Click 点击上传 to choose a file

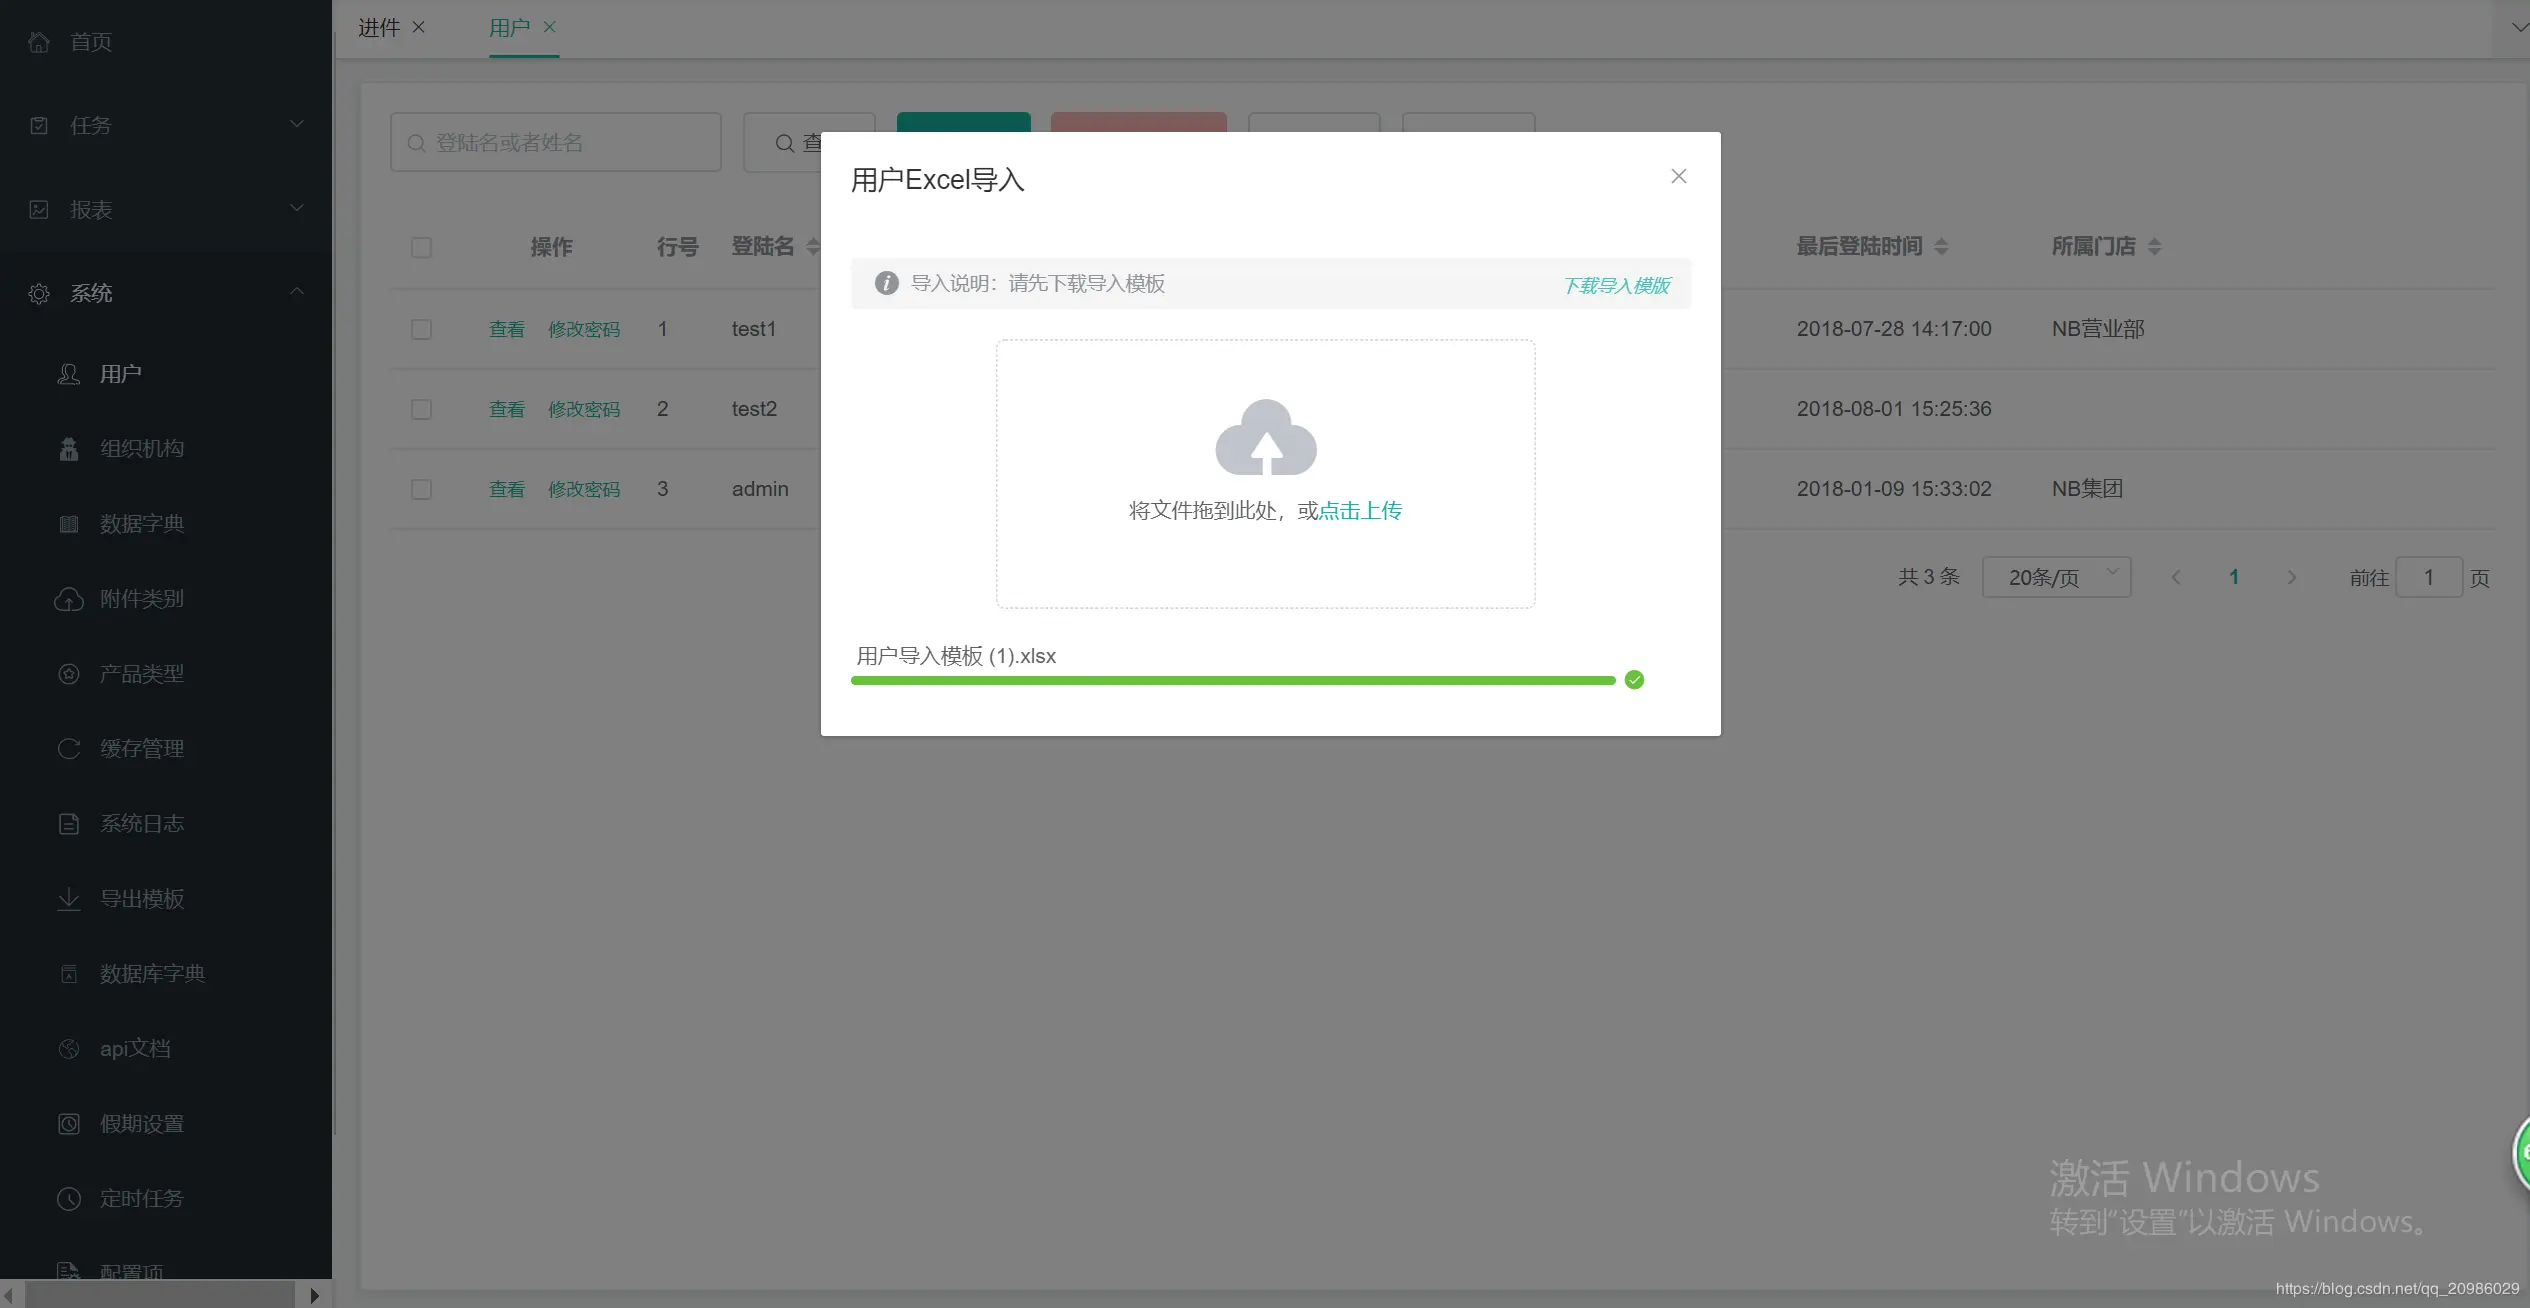coord(1360,510)
